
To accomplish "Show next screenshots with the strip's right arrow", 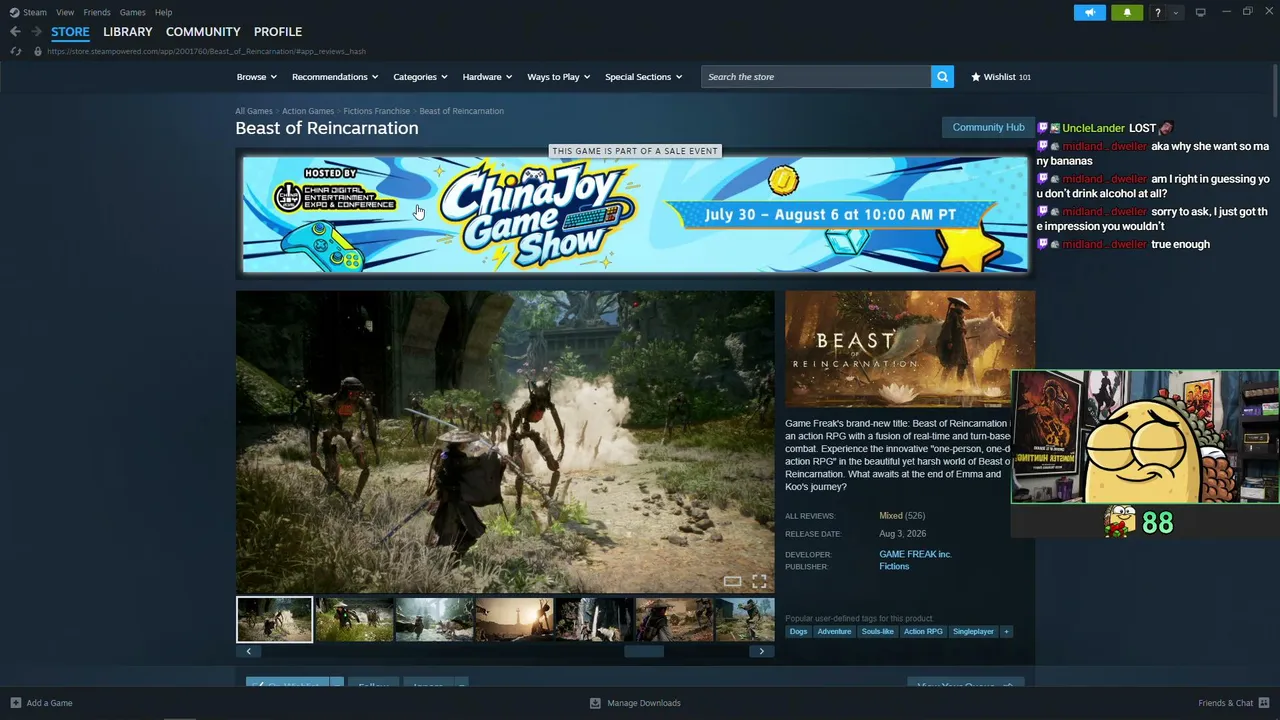I will [761, 651].
